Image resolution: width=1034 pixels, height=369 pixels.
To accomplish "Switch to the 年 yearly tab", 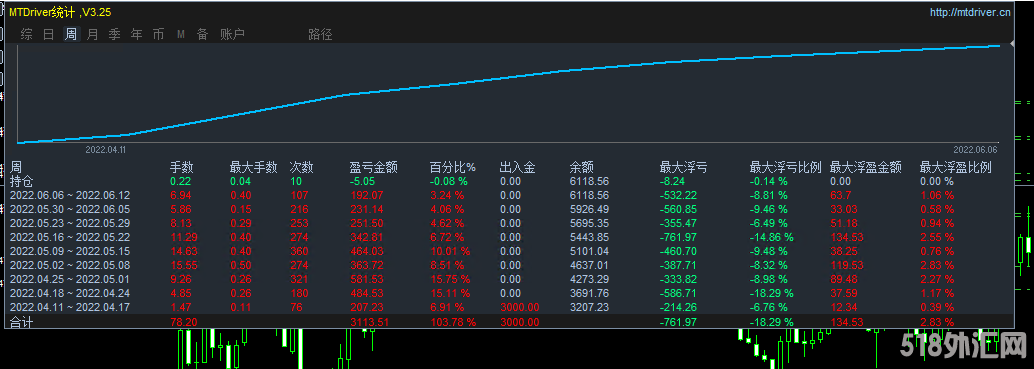I will tap(137, 34).
